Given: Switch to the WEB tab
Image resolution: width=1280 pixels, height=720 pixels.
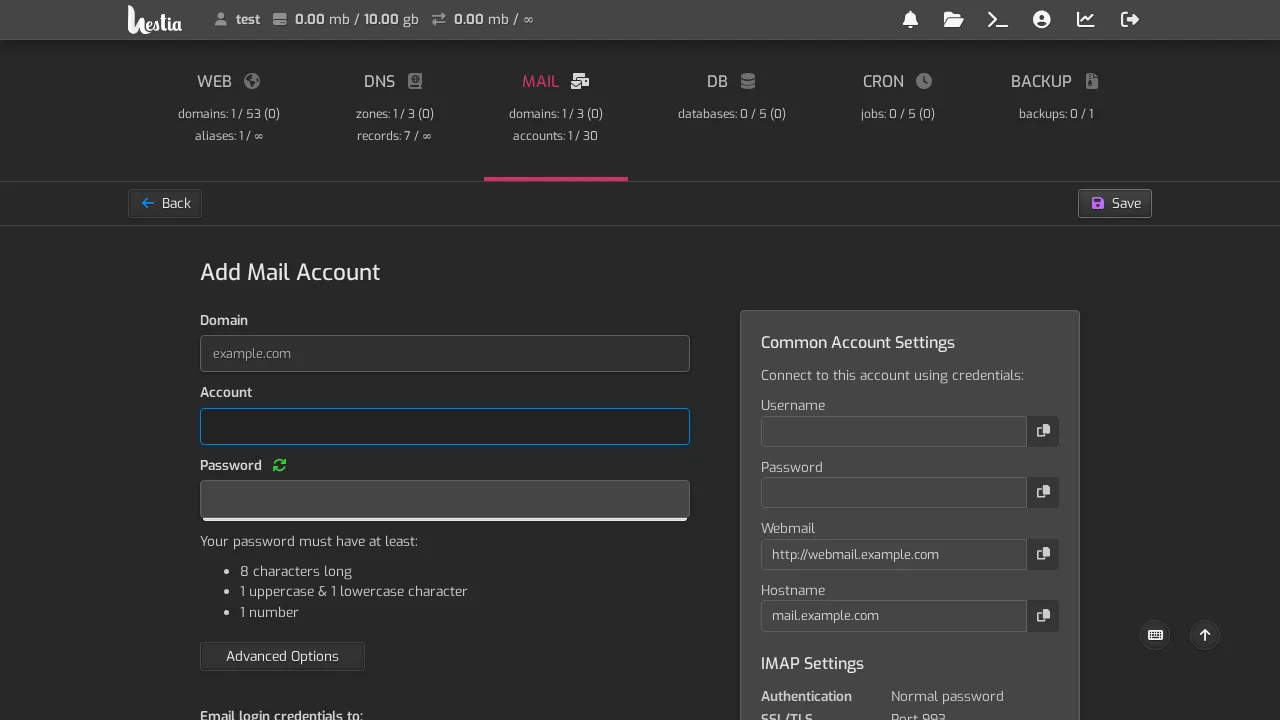Looking at the screenshot, I should tap(229, 109).
